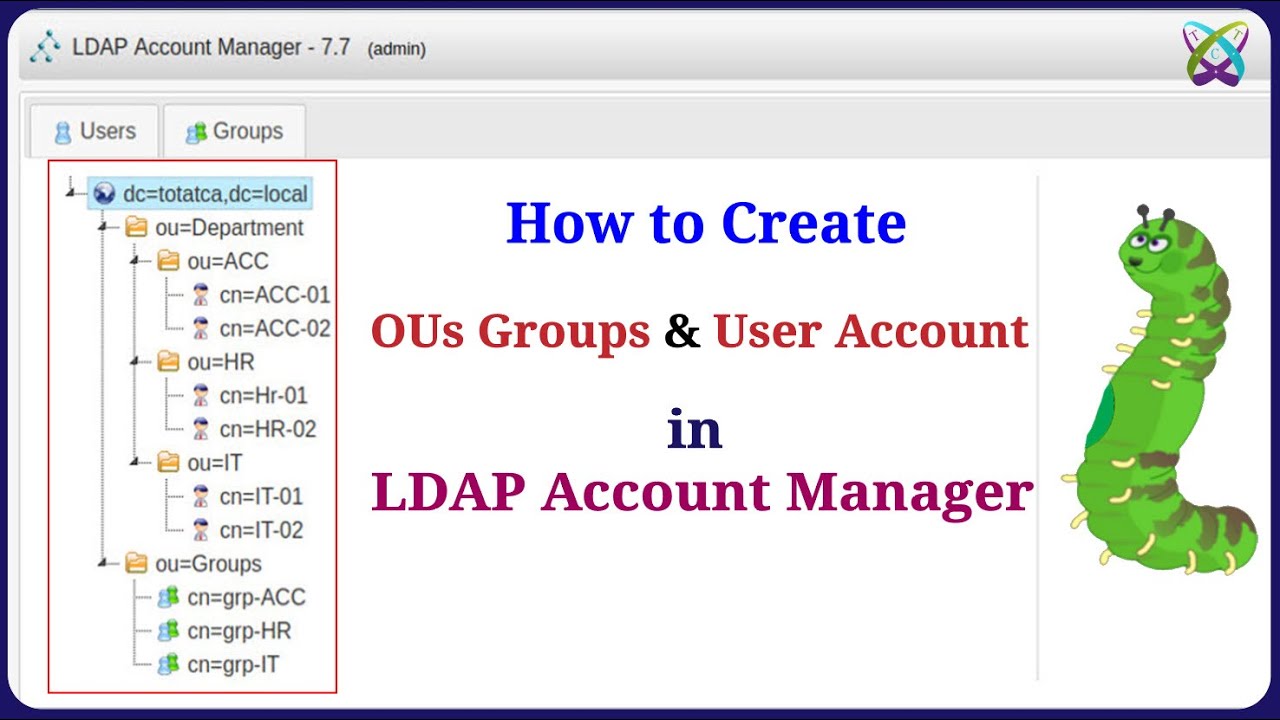Select the cn=ACC-02 label
Screen dimensions: 1280x720
point(275,328)
